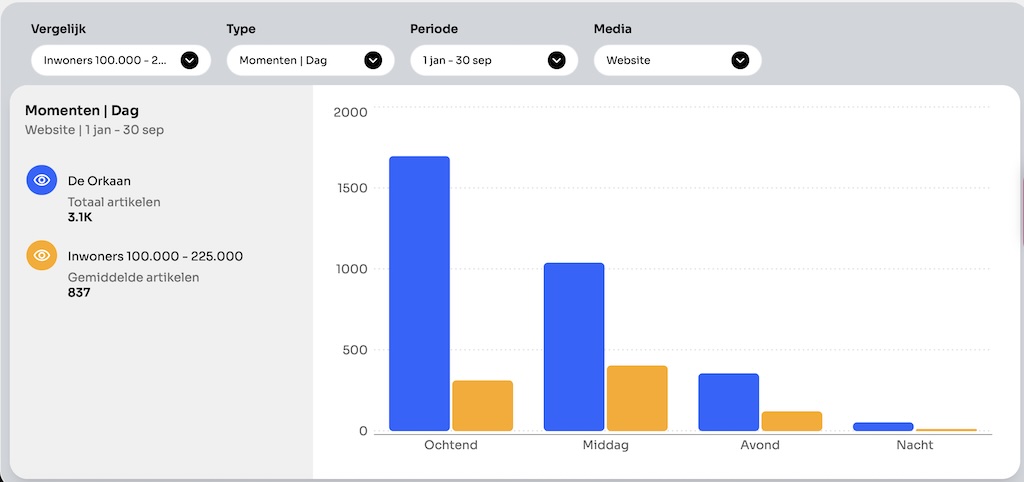1024x482 pixels.
Task: Click the Inwoners 100.000 - 225.000 legend label
Action: 155,256
